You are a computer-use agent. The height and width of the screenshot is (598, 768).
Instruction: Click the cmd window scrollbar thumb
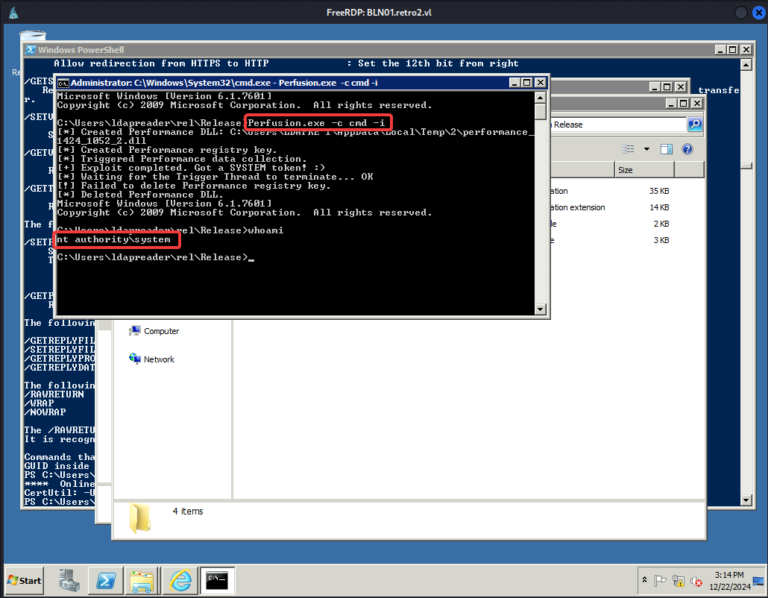[x=540, y=111]
